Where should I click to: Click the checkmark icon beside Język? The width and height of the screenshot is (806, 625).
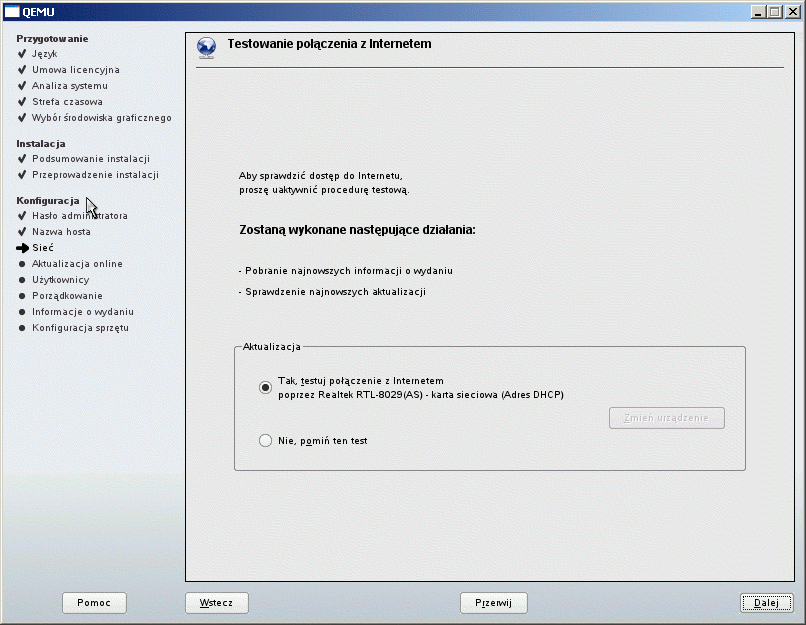pos(22,54)
